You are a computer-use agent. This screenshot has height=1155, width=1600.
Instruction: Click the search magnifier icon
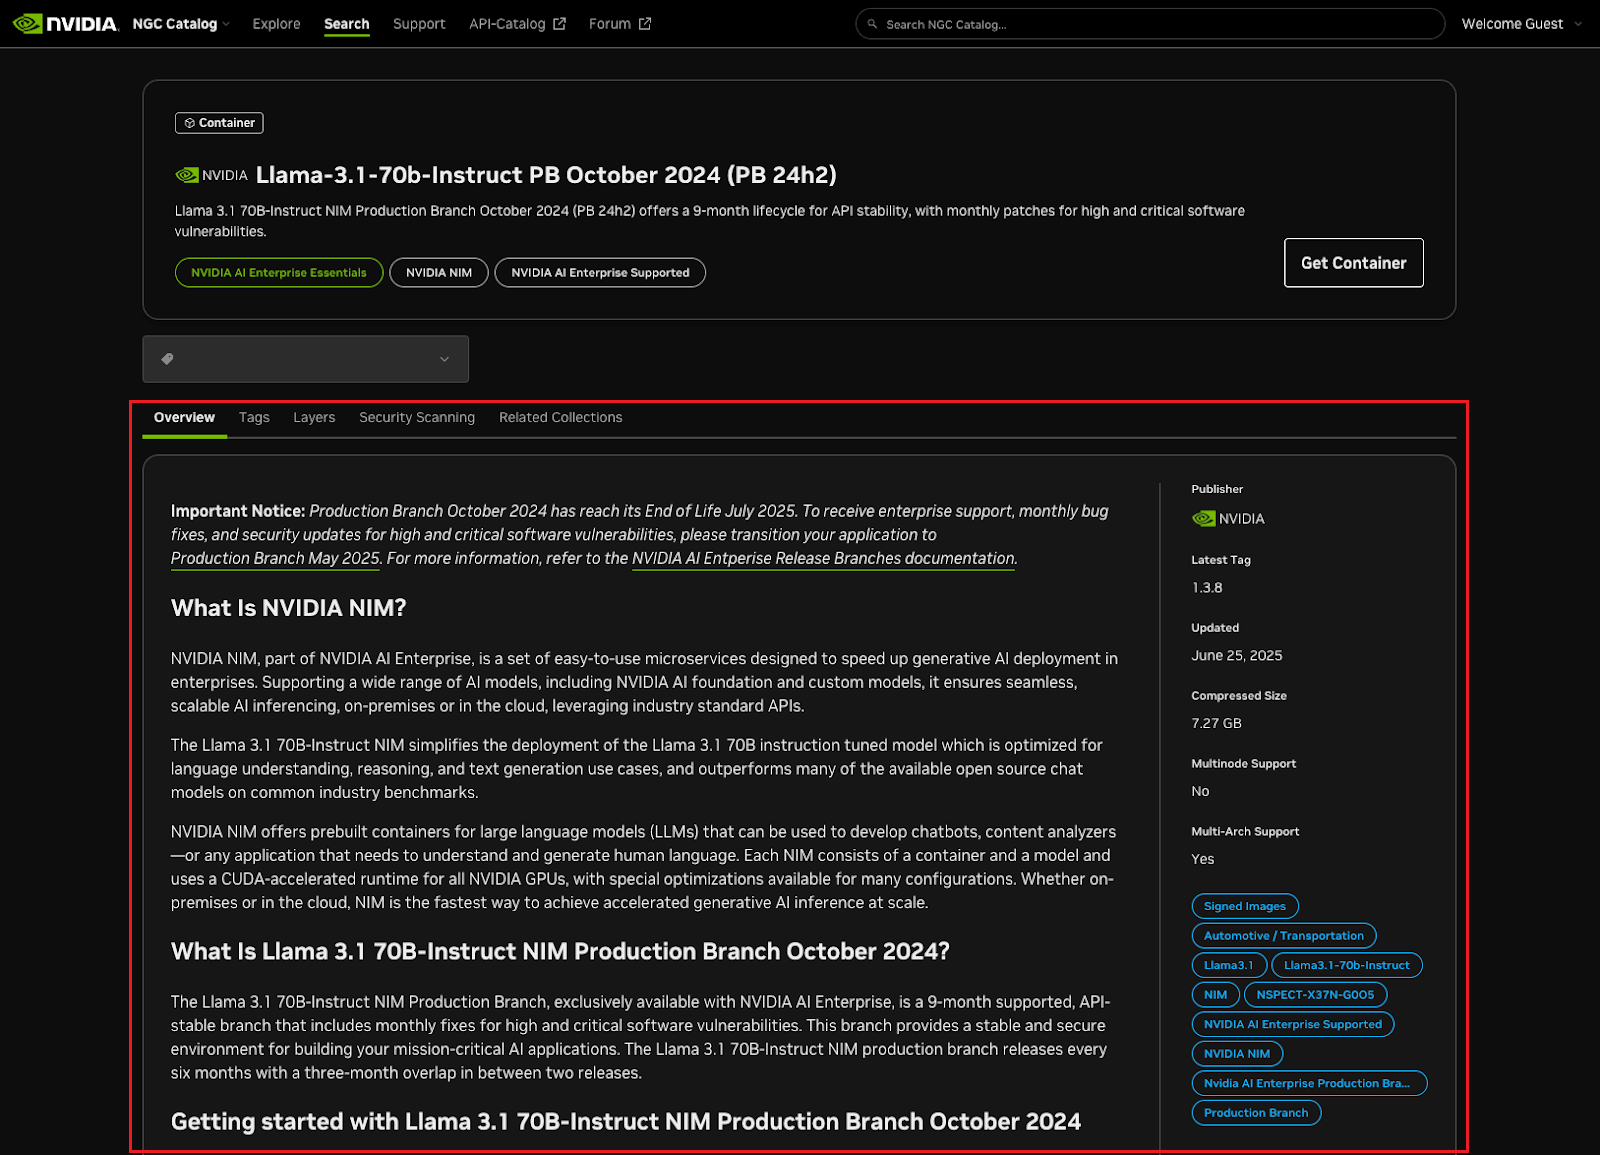872,24
